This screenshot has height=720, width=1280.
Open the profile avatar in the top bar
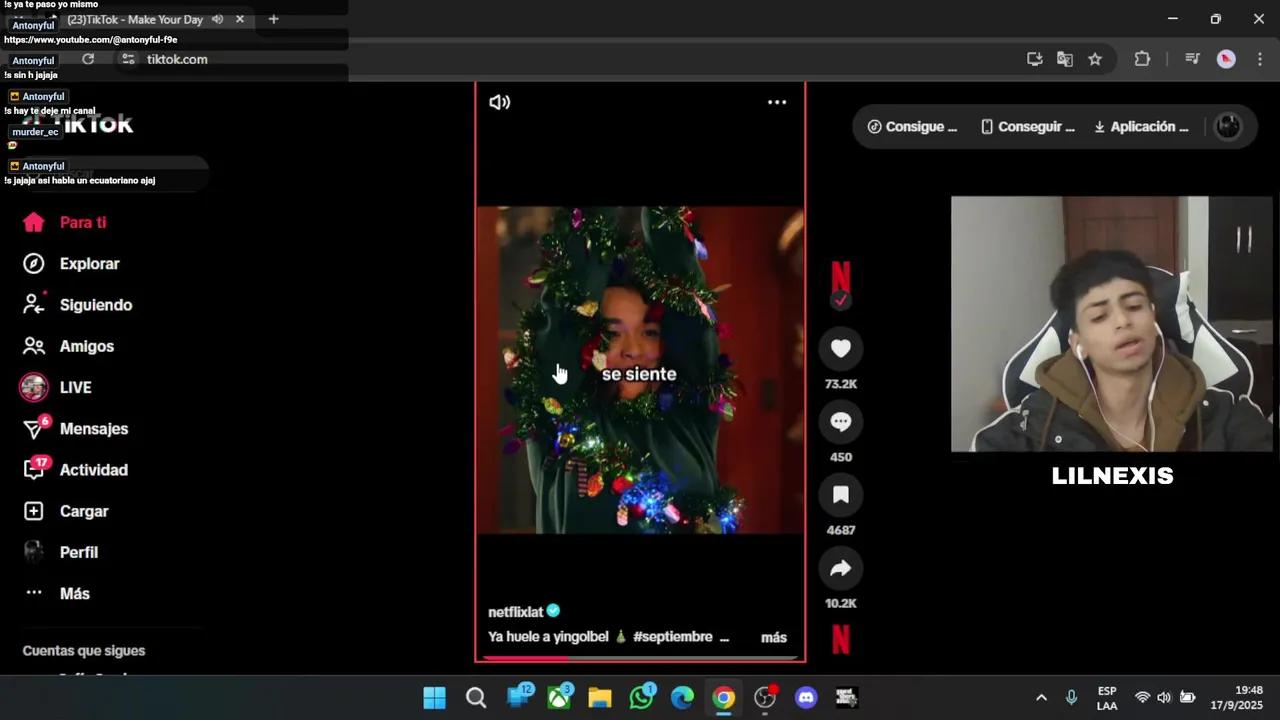[1228, 127]
